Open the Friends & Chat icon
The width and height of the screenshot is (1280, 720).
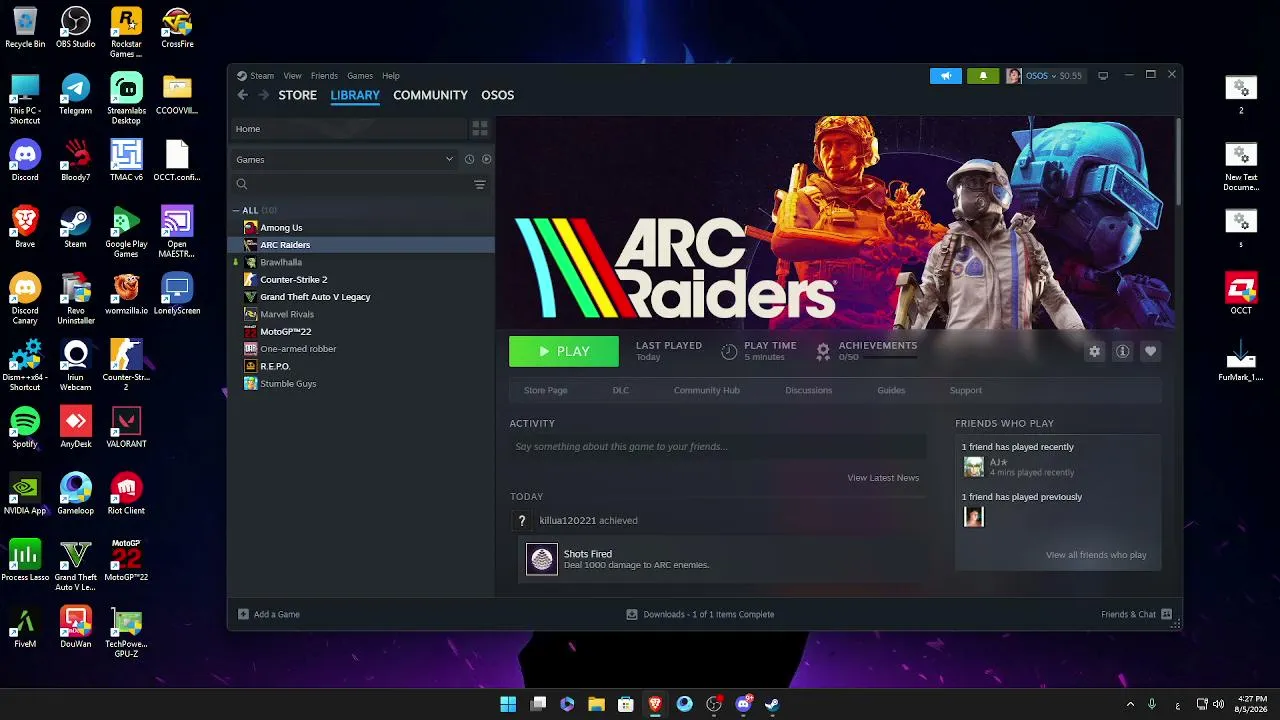1166,614
